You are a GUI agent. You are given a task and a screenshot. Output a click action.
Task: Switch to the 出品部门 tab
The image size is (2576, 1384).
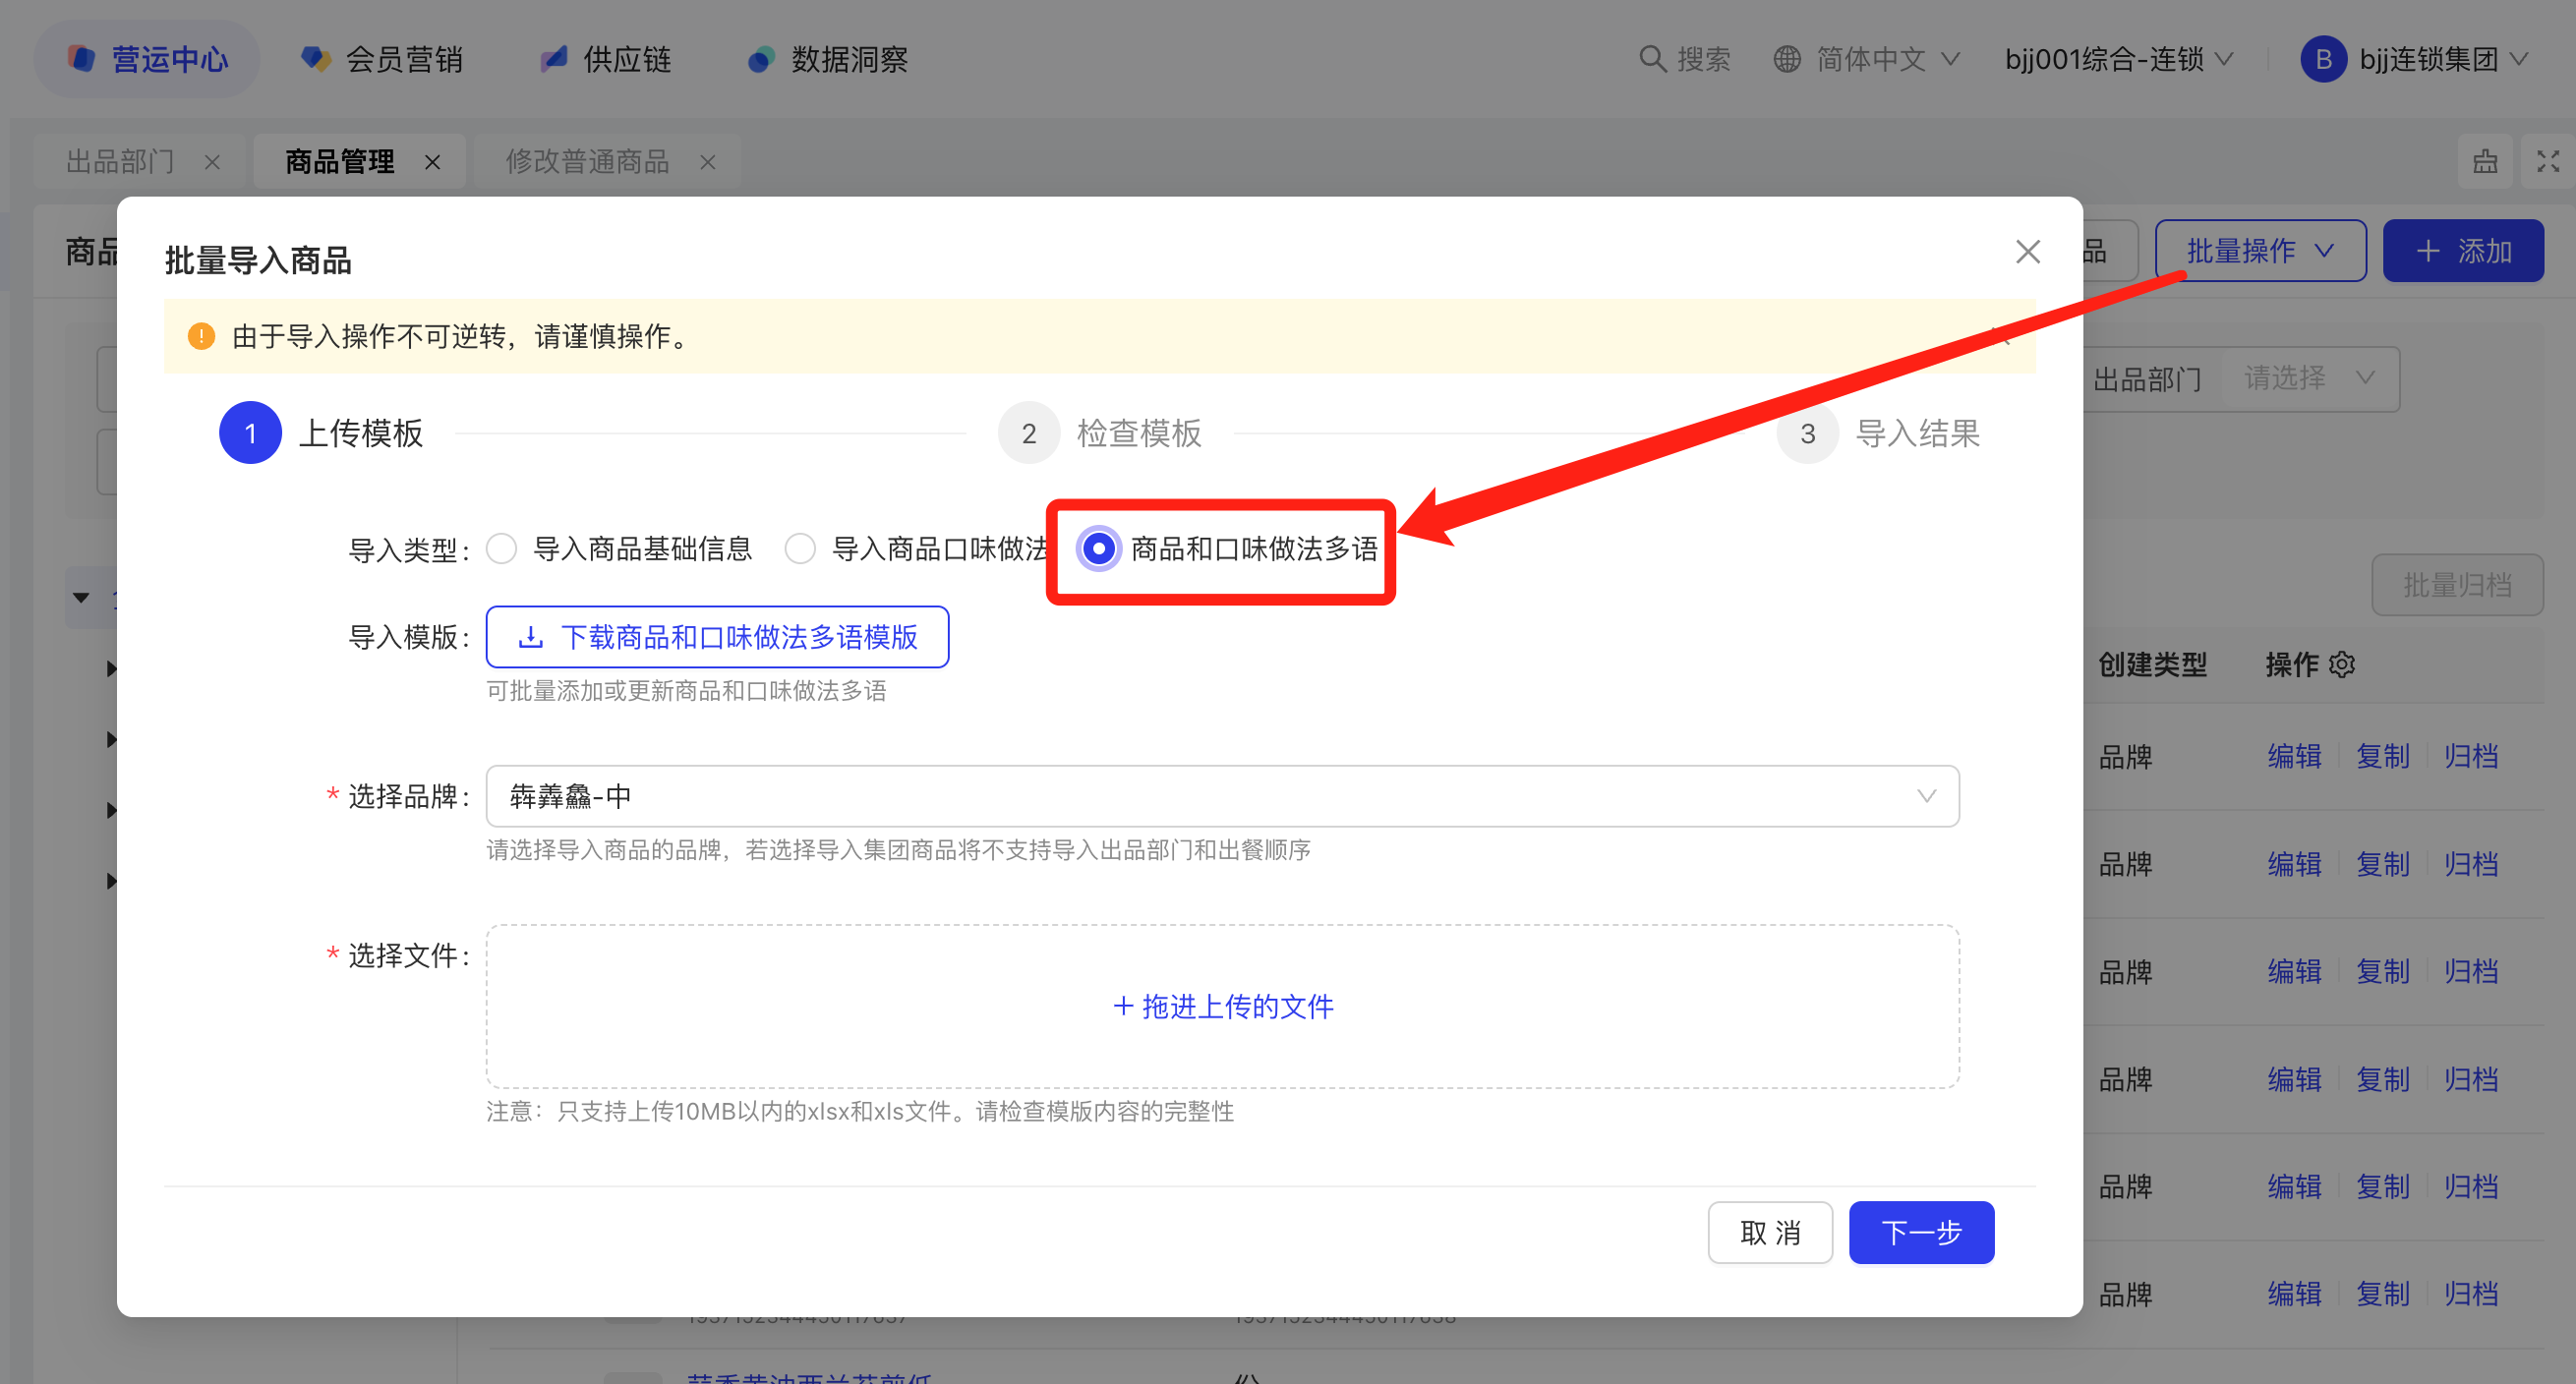click(x=120, y=161)
